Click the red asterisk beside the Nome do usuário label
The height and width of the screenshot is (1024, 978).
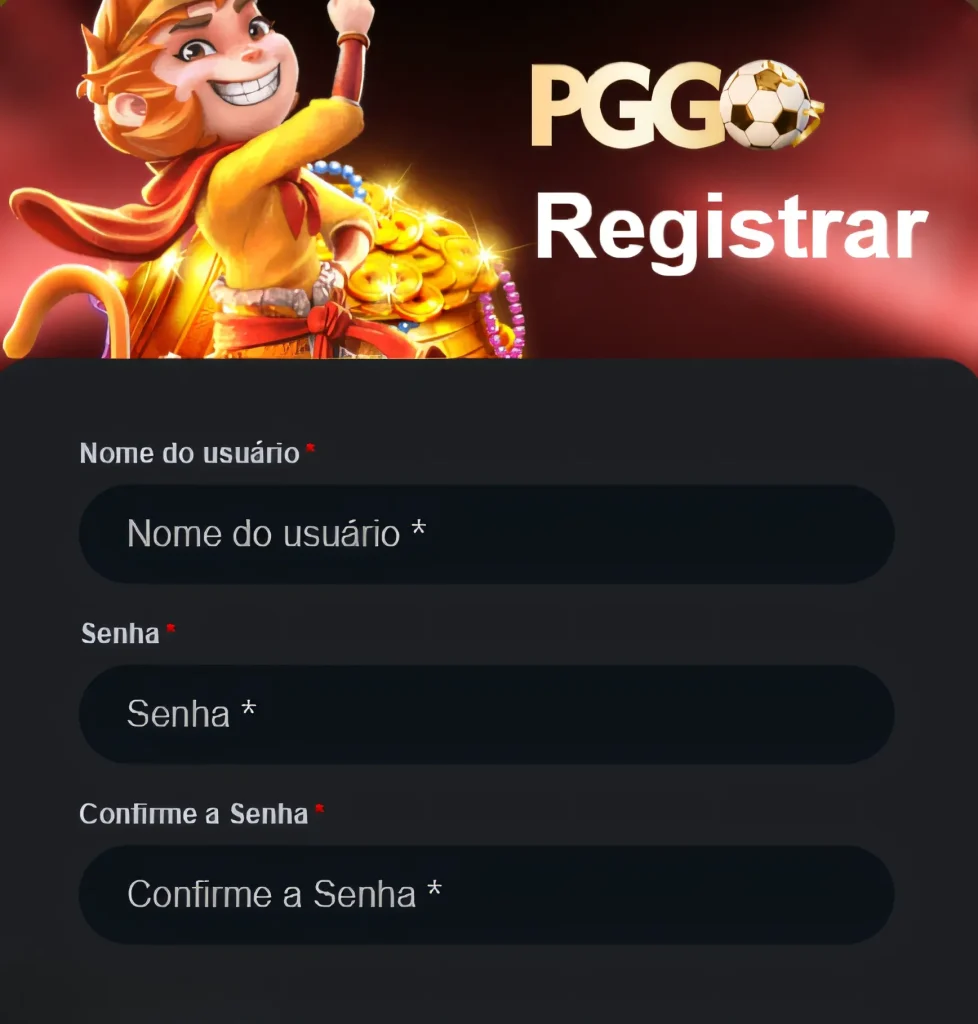point(311,447)
